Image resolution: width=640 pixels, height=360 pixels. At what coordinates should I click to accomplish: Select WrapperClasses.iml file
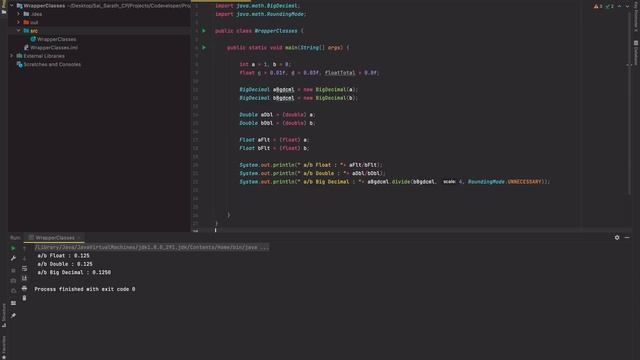(51, 48)
